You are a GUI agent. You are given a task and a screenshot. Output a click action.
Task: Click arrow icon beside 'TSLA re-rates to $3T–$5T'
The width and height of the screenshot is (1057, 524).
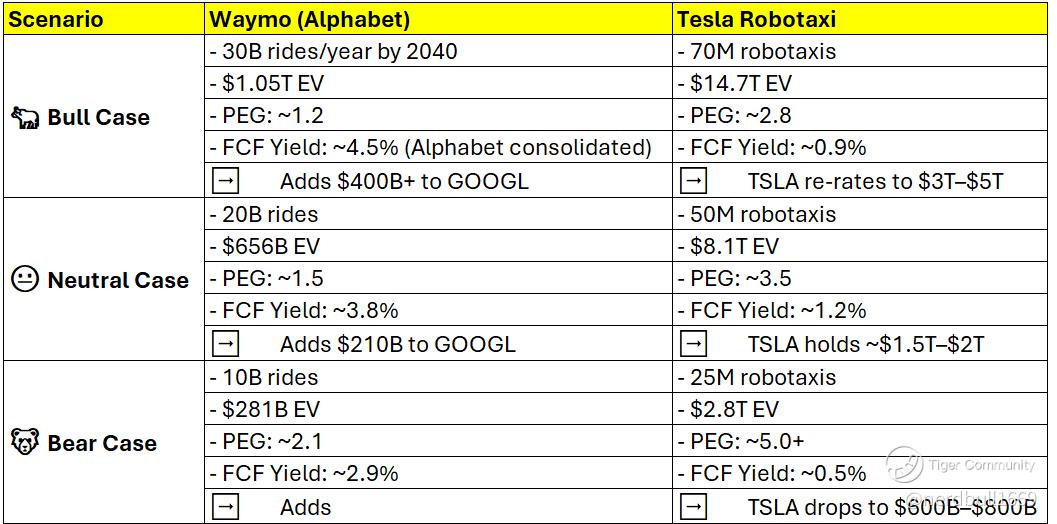pos(693,181)
